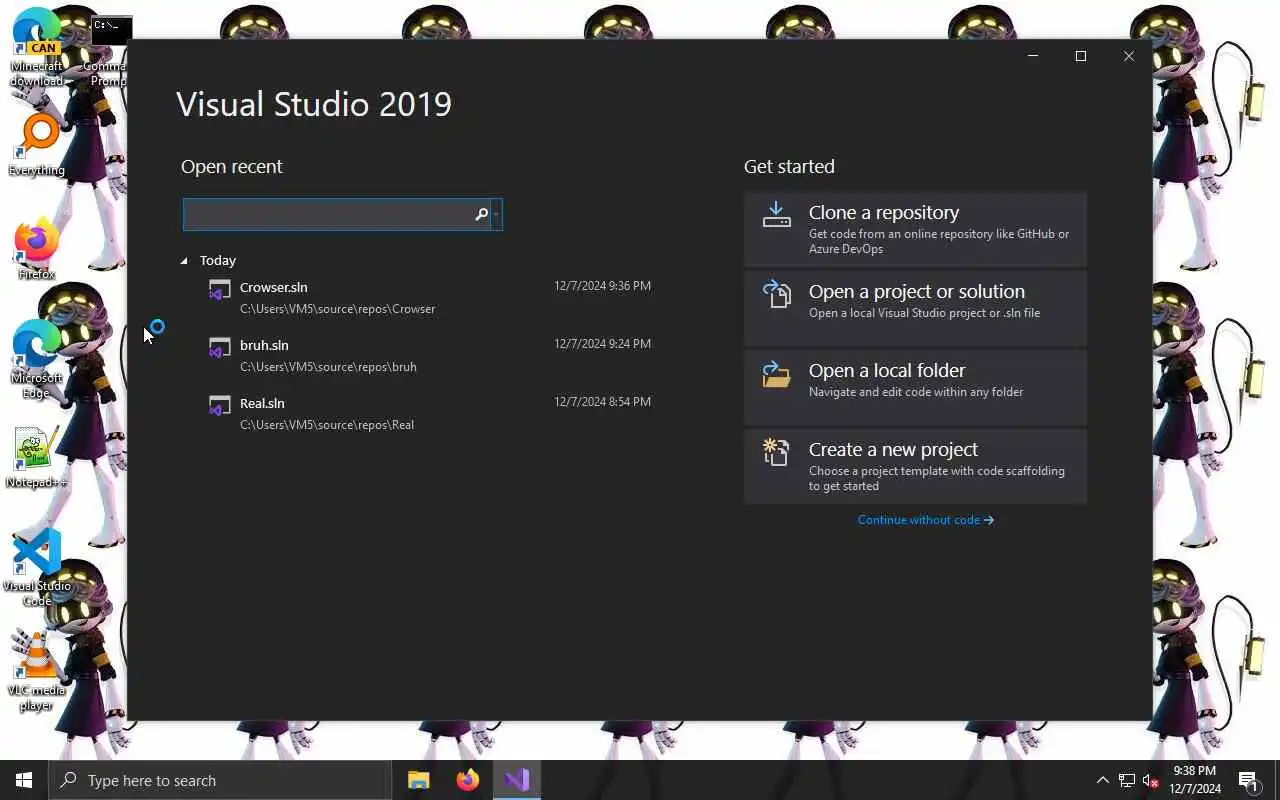
Task: Open File Explorer from the taskbar
Action: coord(419,780)
